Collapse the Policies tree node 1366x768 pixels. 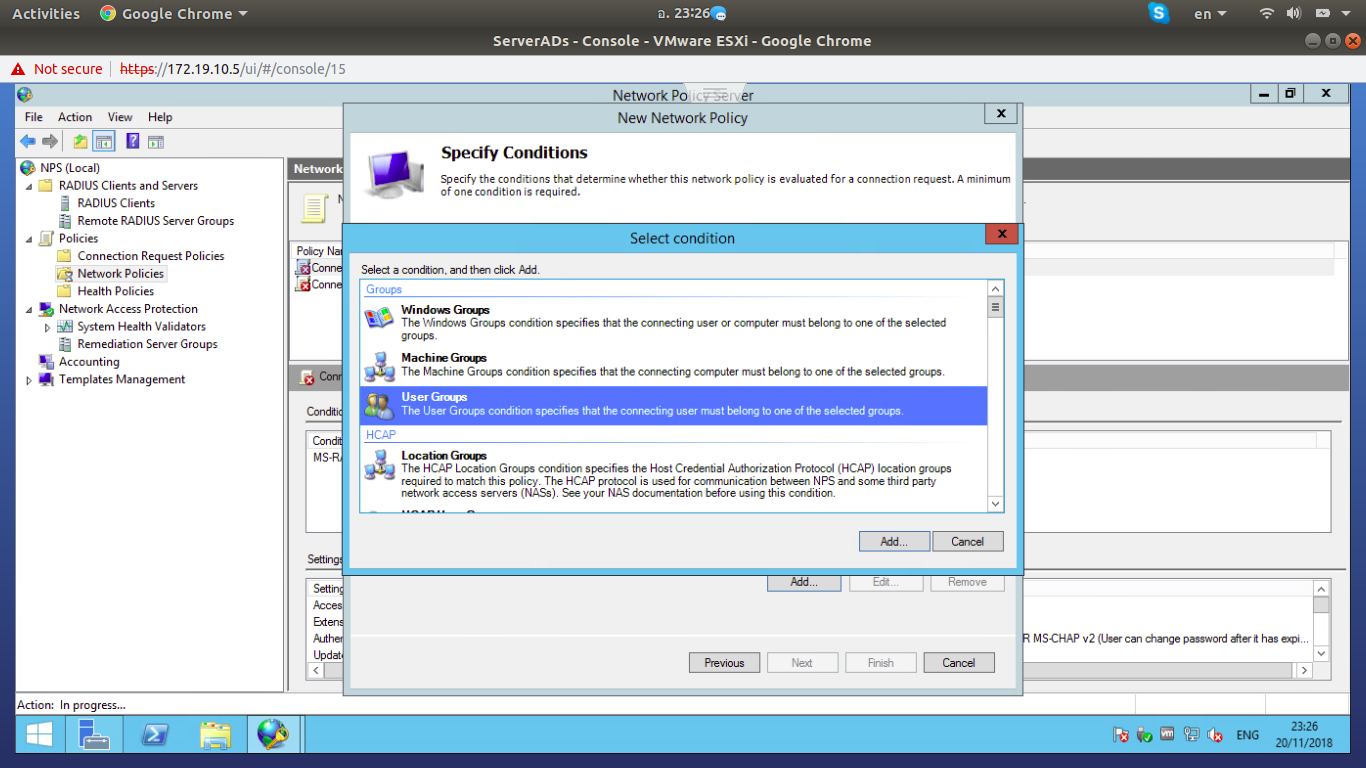tap(28, 239)
